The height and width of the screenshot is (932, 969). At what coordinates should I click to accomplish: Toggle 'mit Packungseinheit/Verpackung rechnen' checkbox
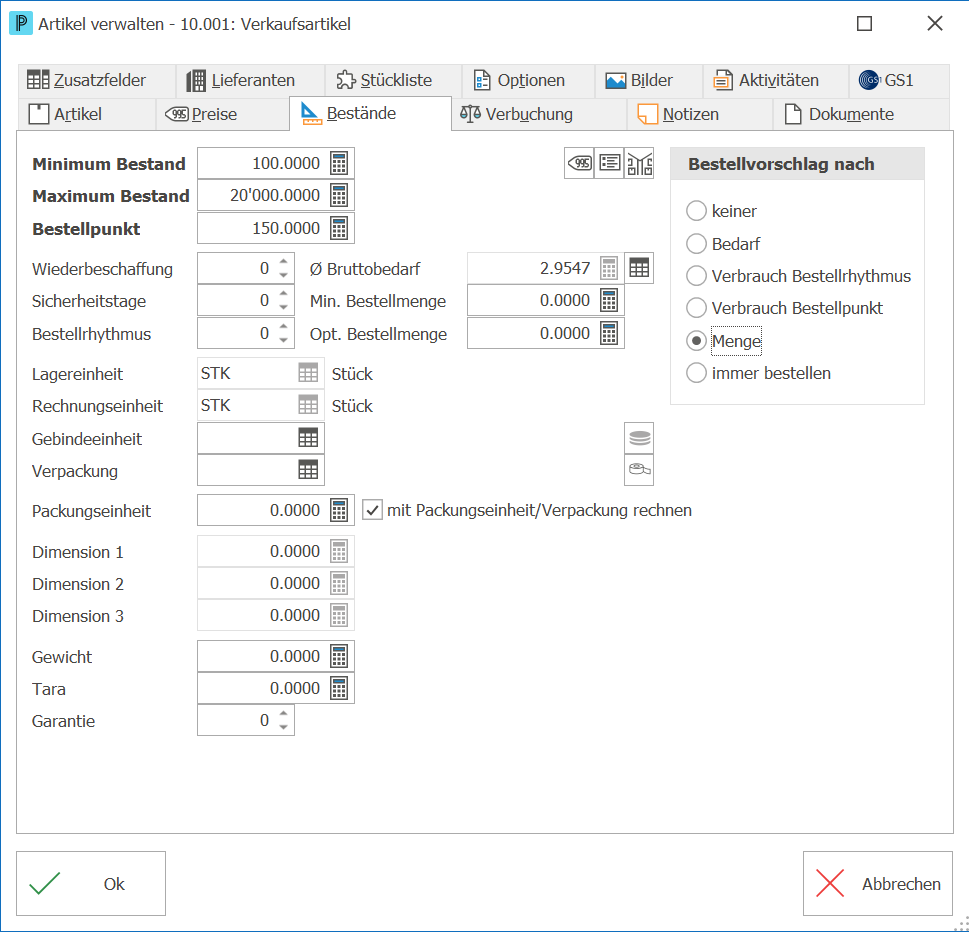click(372, 510)
